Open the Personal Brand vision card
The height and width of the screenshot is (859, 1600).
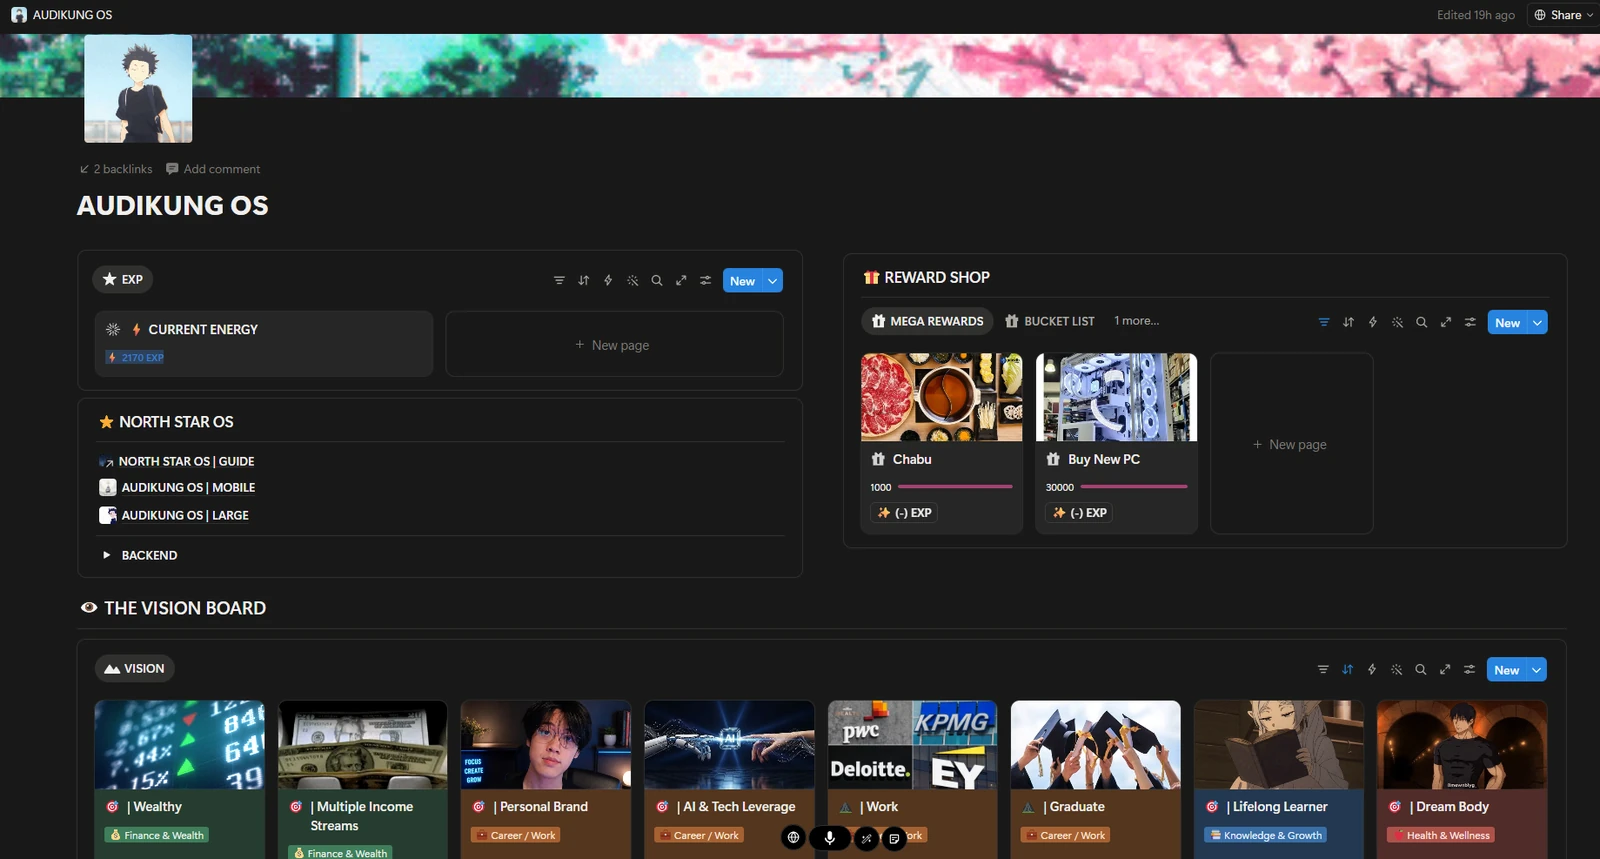[546, 779]
